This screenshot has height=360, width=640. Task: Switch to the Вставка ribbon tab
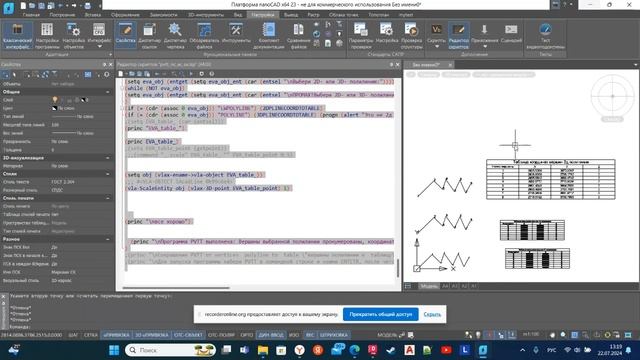coord(93,15)
